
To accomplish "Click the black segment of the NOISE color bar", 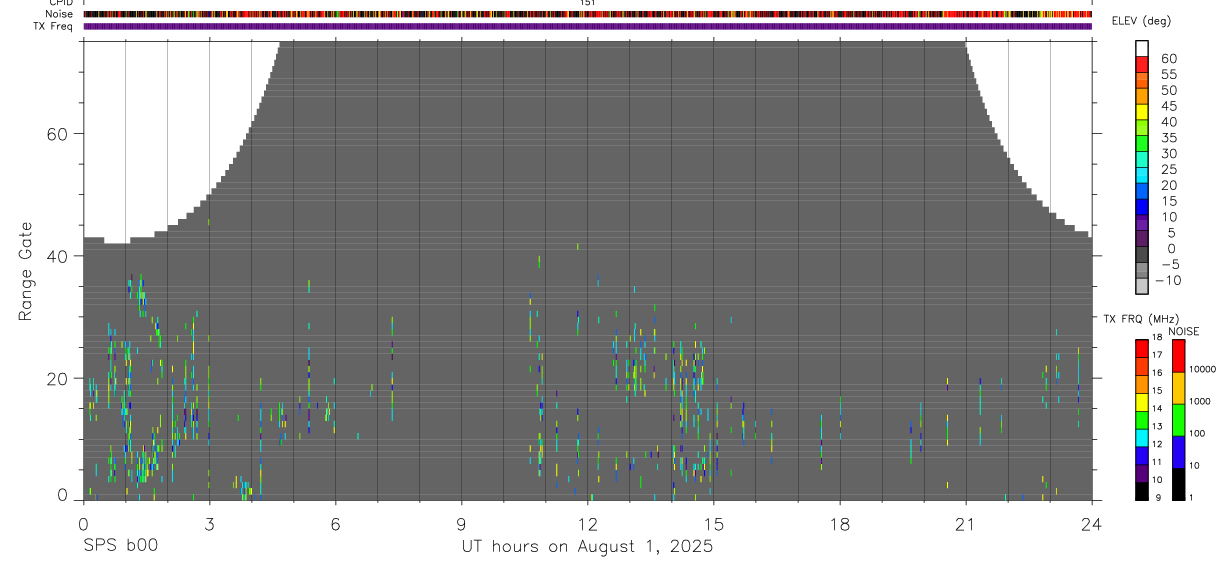I will tap(1177, 484).
